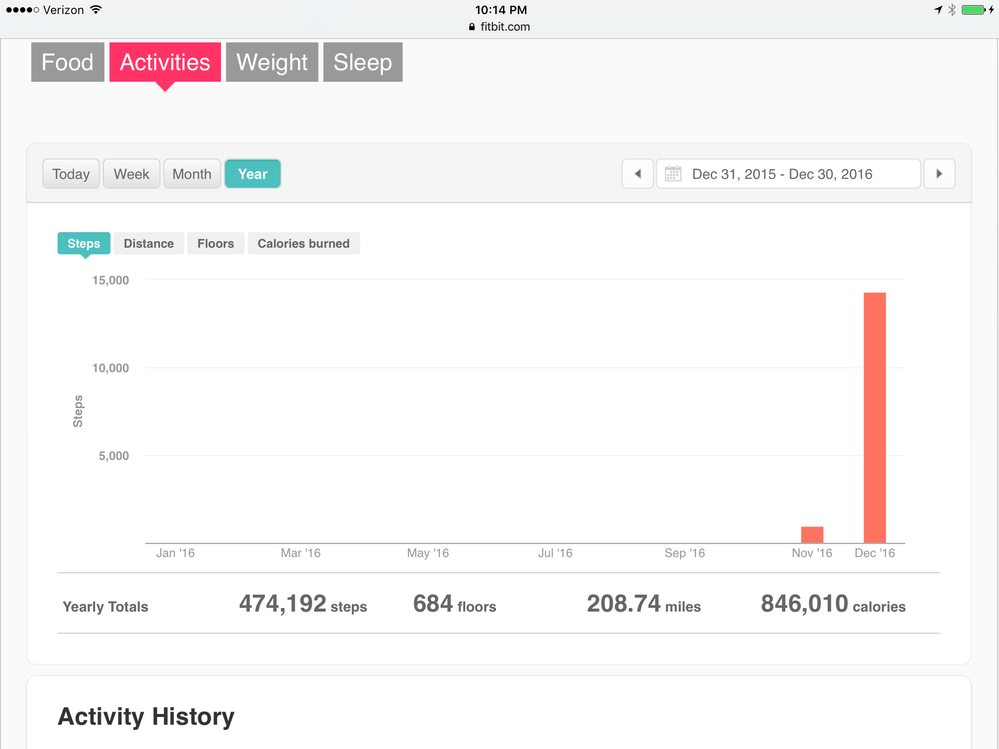Click the tall Dec '16 steps bar
Screen dimensions: 999x749
(874, 418)
